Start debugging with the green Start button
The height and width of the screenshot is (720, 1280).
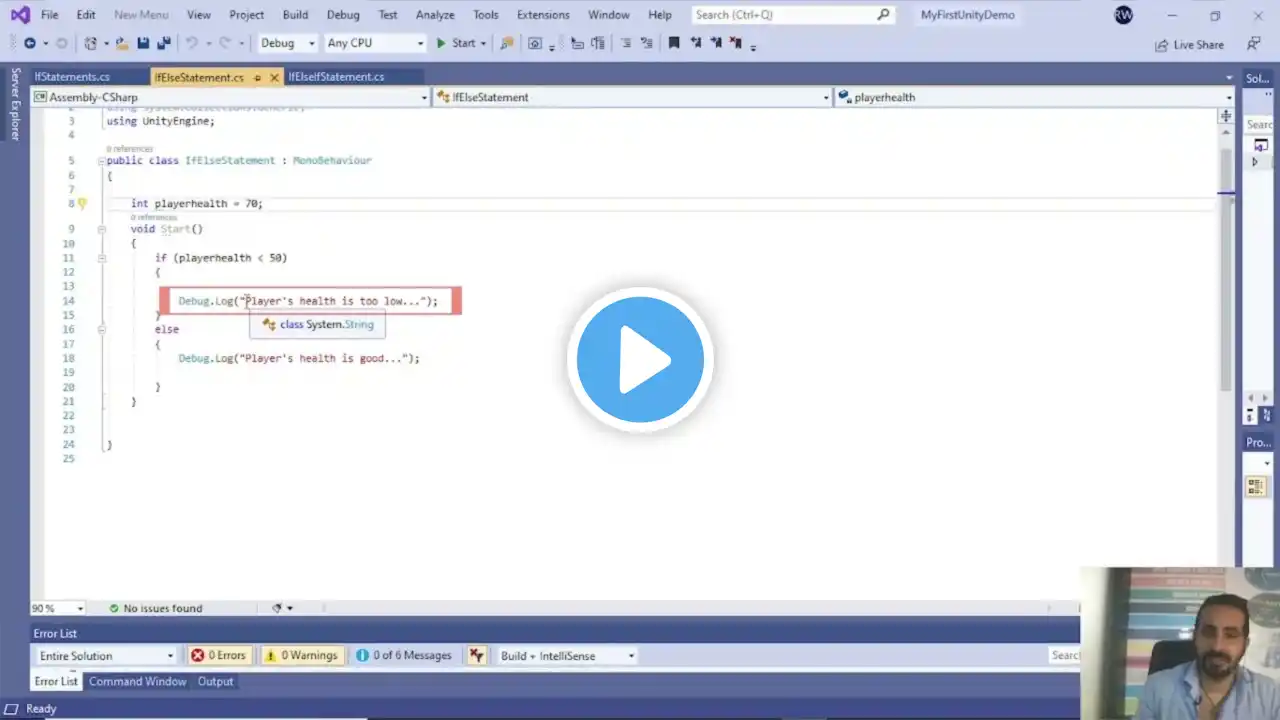(x=455, y=43)
